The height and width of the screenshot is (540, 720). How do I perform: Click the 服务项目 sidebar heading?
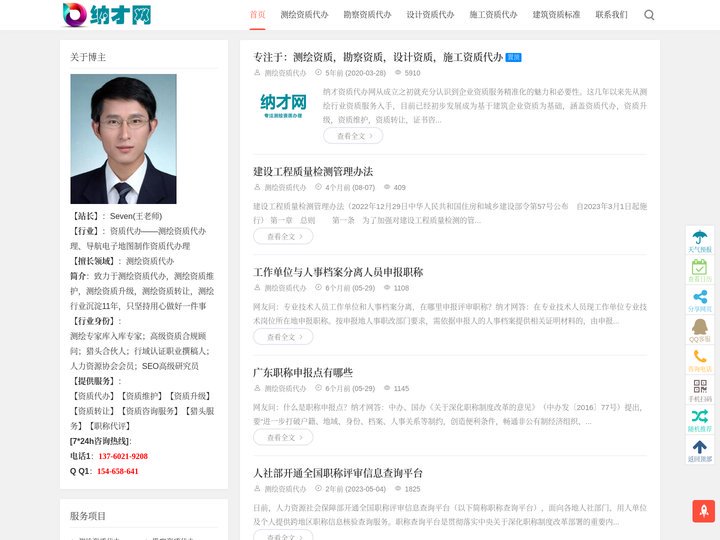[x=88, y=516]
